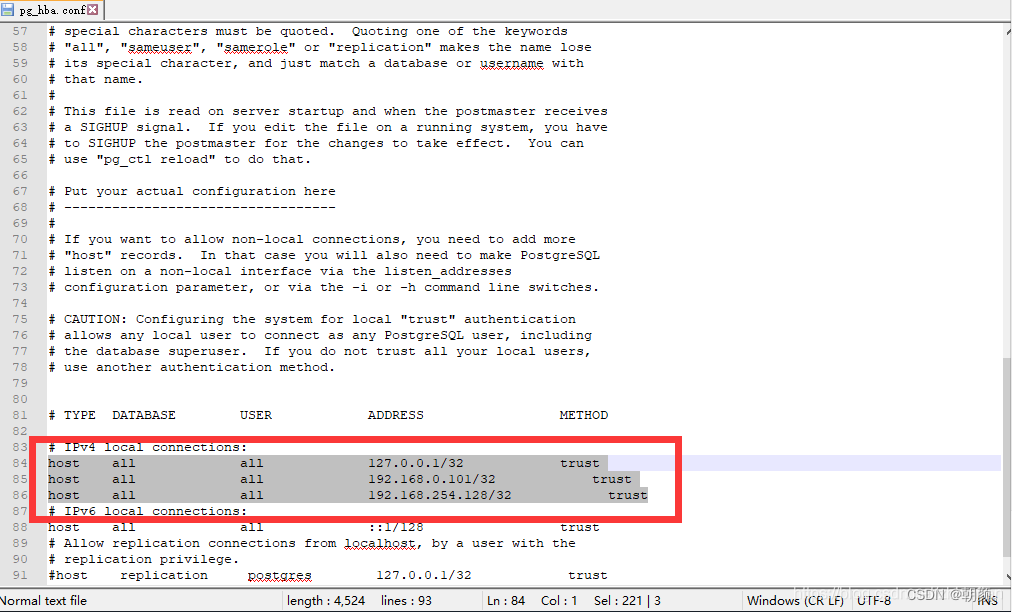Click '127.0.0.1/32' on line 84
The height and width of the screenshot is (612, 1012).
(416, 463)
